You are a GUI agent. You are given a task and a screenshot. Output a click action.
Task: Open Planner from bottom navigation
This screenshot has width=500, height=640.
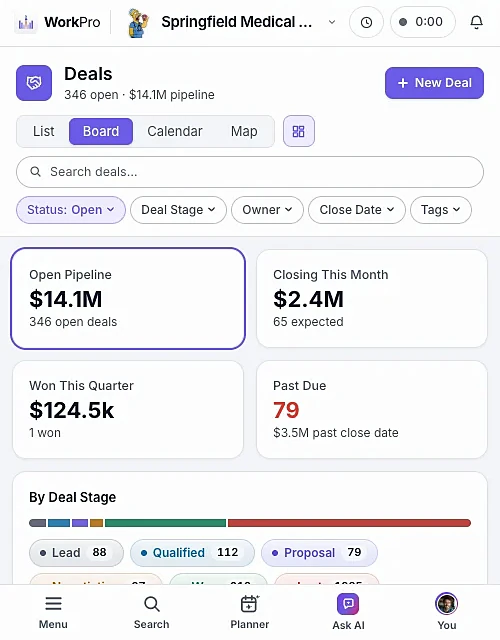(x=249, y=612)
